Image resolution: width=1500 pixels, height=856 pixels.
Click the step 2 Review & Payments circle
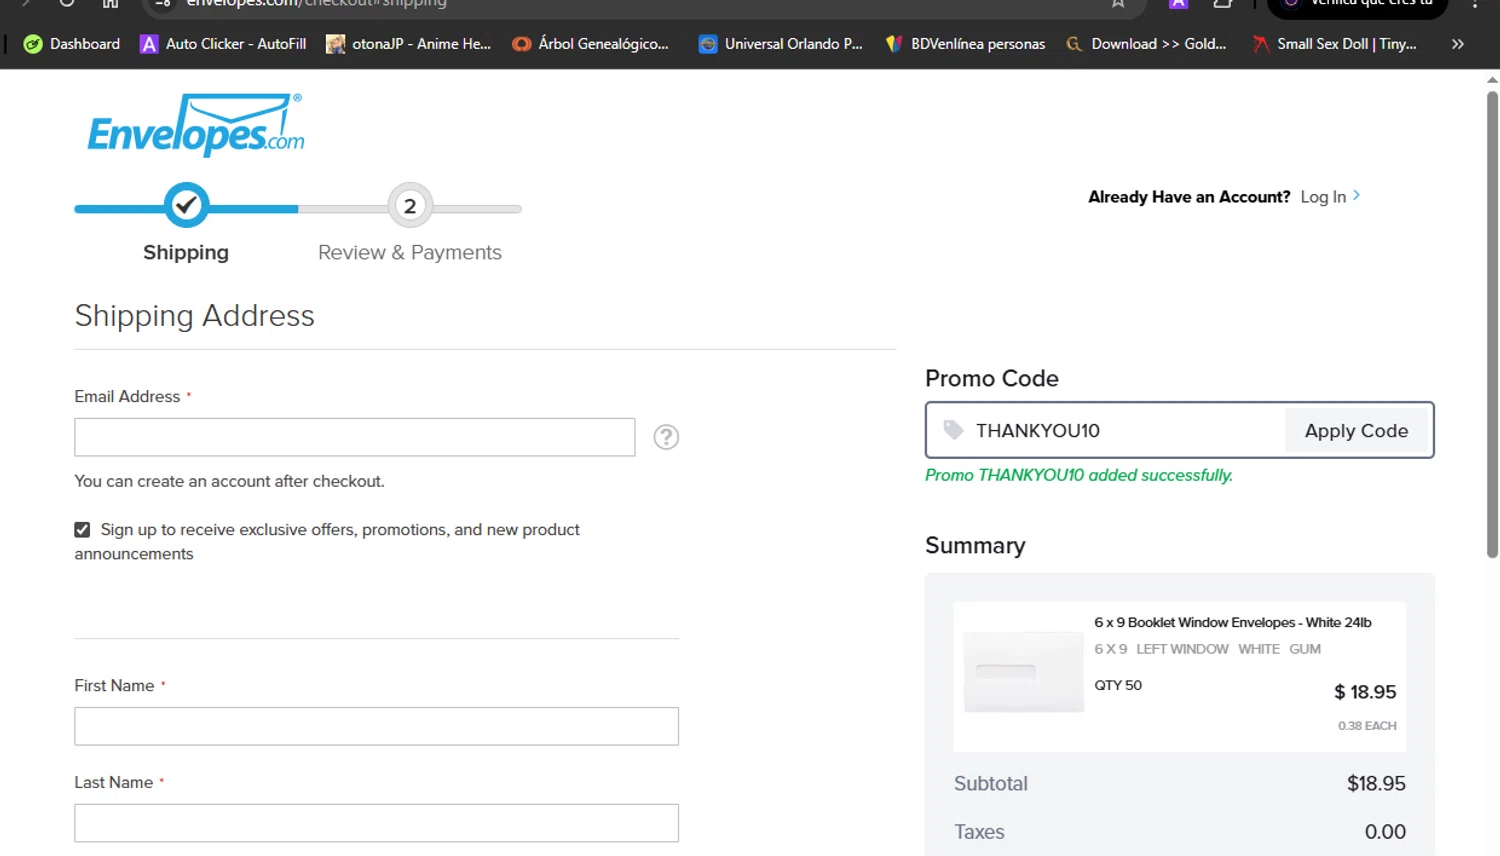point(410,206)
